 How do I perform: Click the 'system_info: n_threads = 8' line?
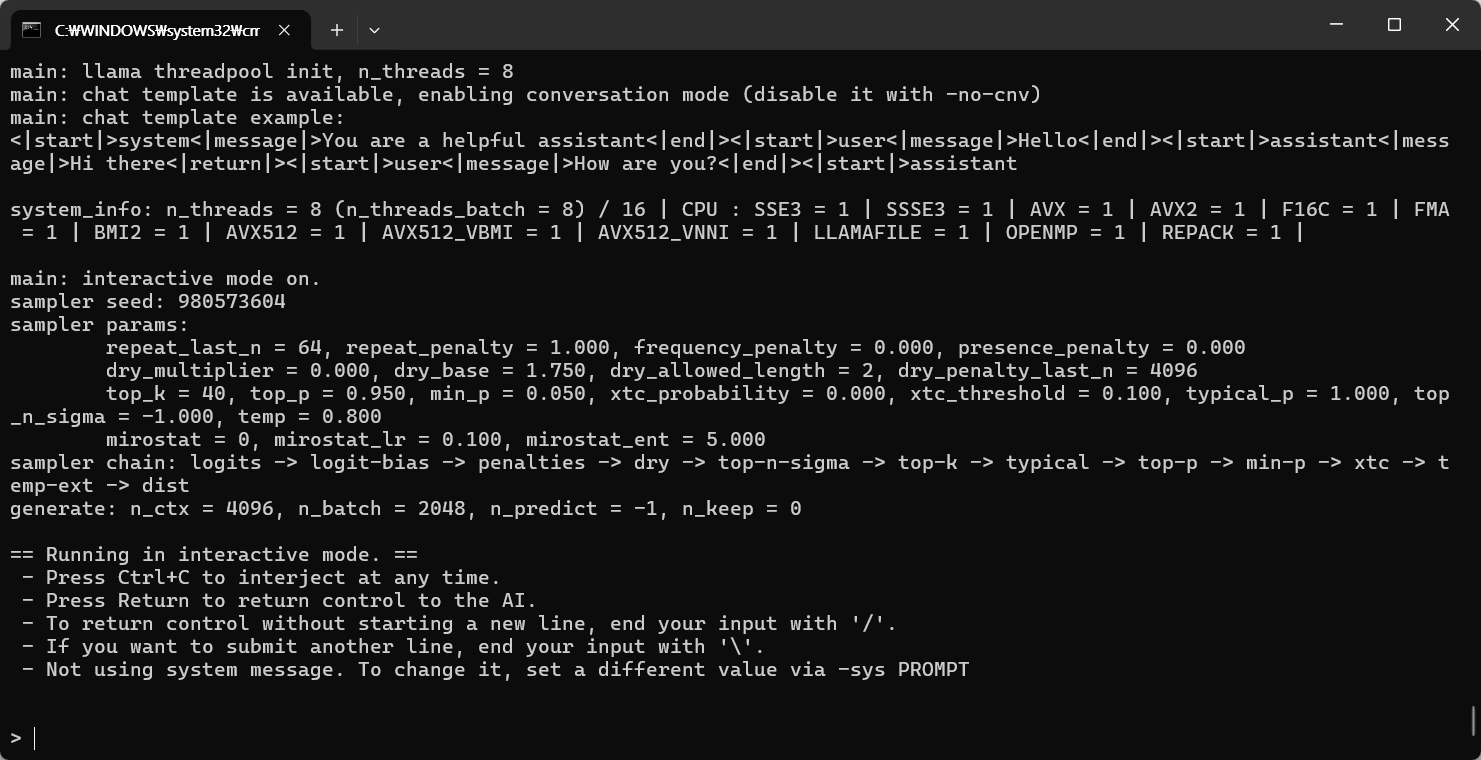tap(730, 221)
